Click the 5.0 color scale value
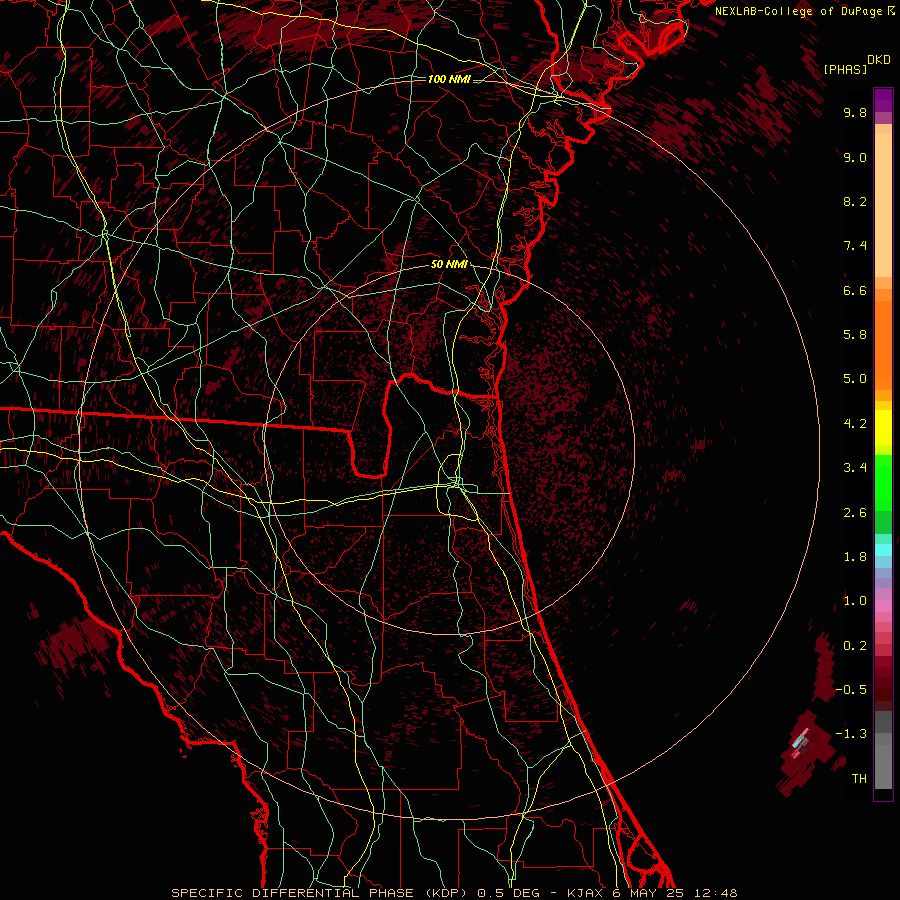Image resolution: width=900 pixels, height=900 pixels. [855, 379]
